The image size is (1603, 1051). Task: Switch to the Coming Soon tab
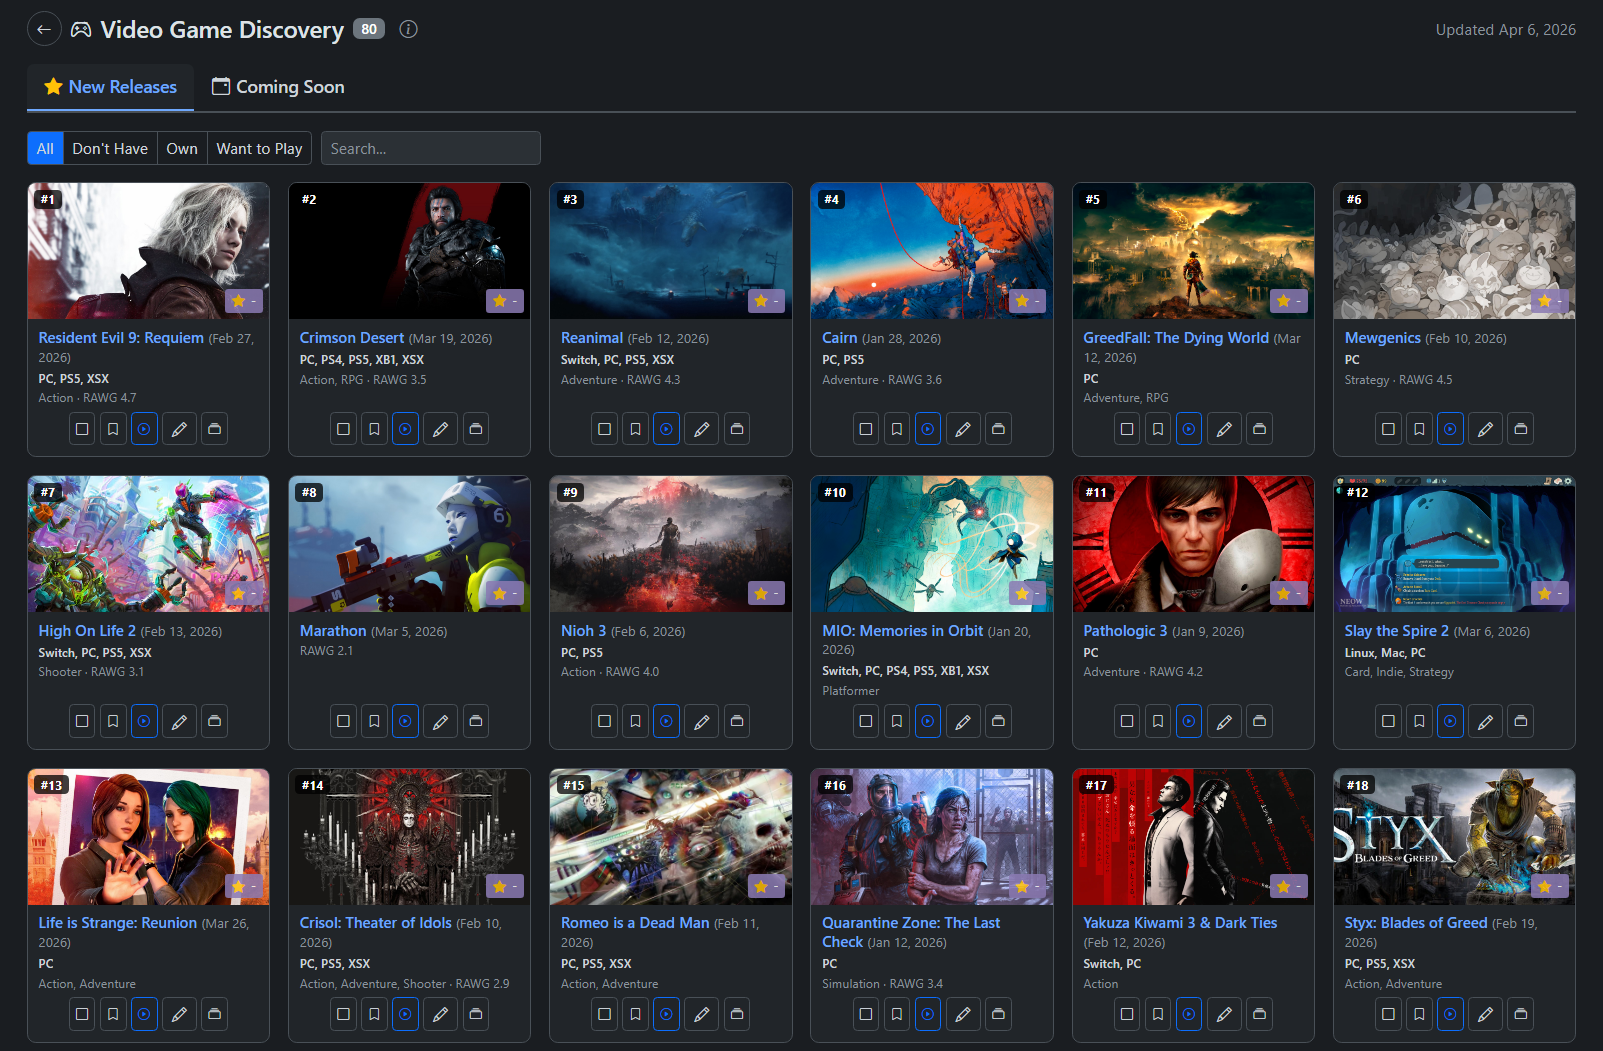coord(278,87)
